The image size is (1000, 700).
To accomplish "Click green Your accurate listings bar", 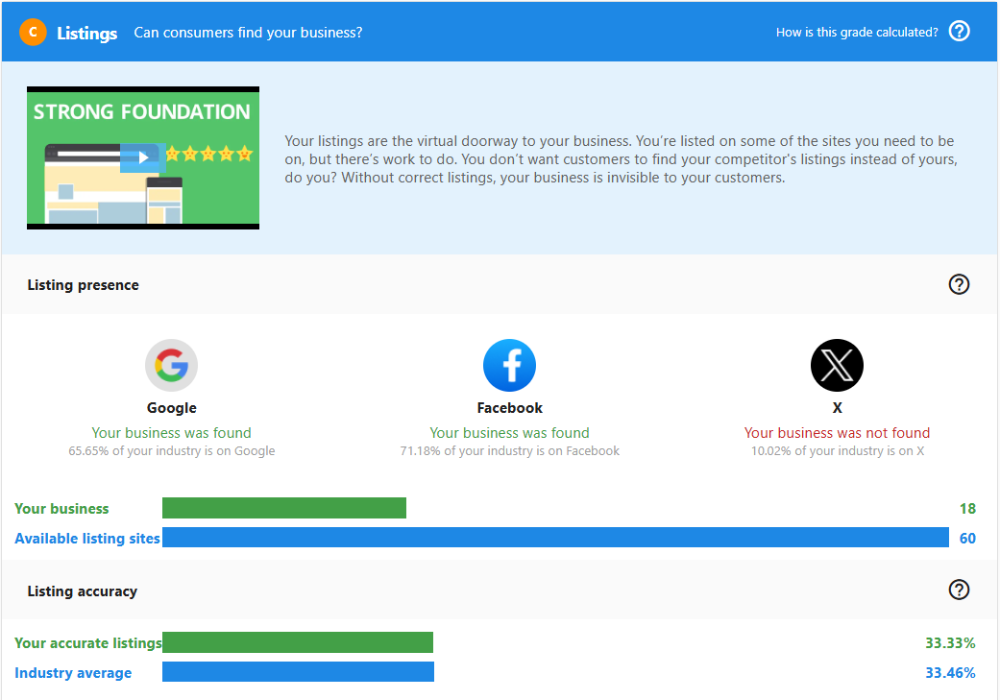I will click(x=297, y=642).
